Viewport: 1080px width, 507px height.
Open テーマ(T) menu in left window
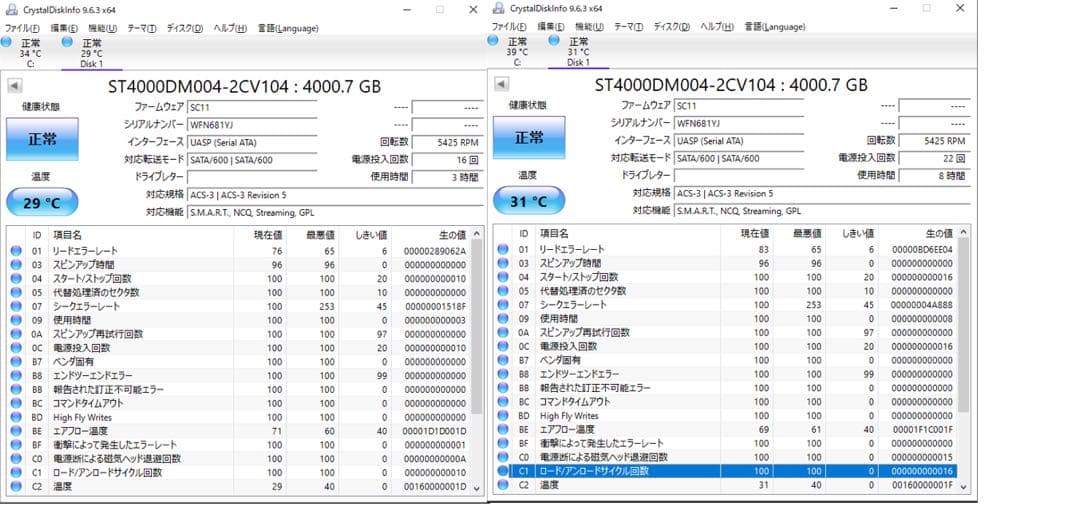[x=142, y=28]
